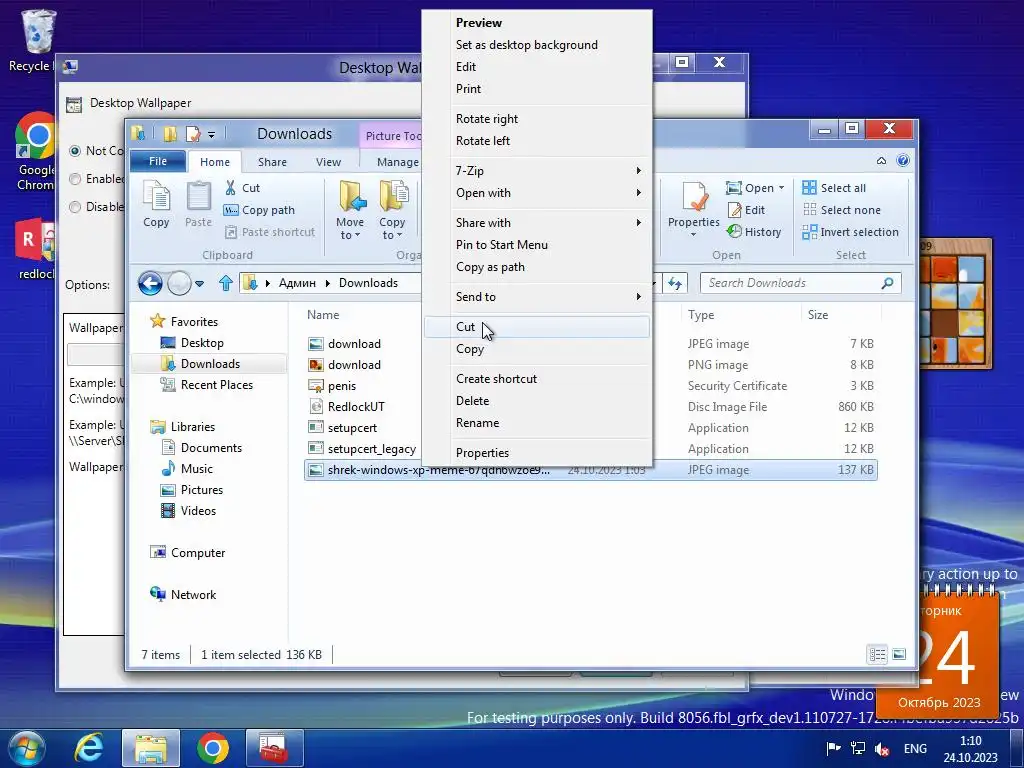
Task: Expand the Send to submenu
Action: (537, 297)
